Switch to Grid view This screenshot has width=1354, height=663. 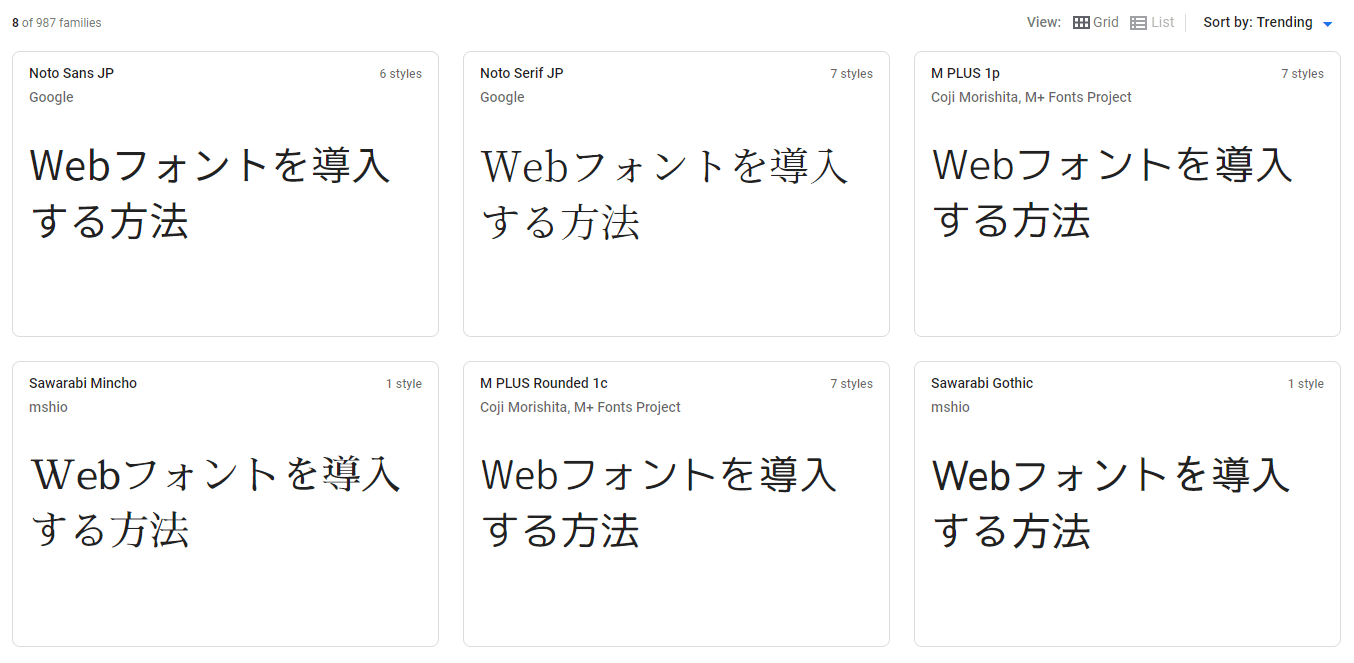1096,22
